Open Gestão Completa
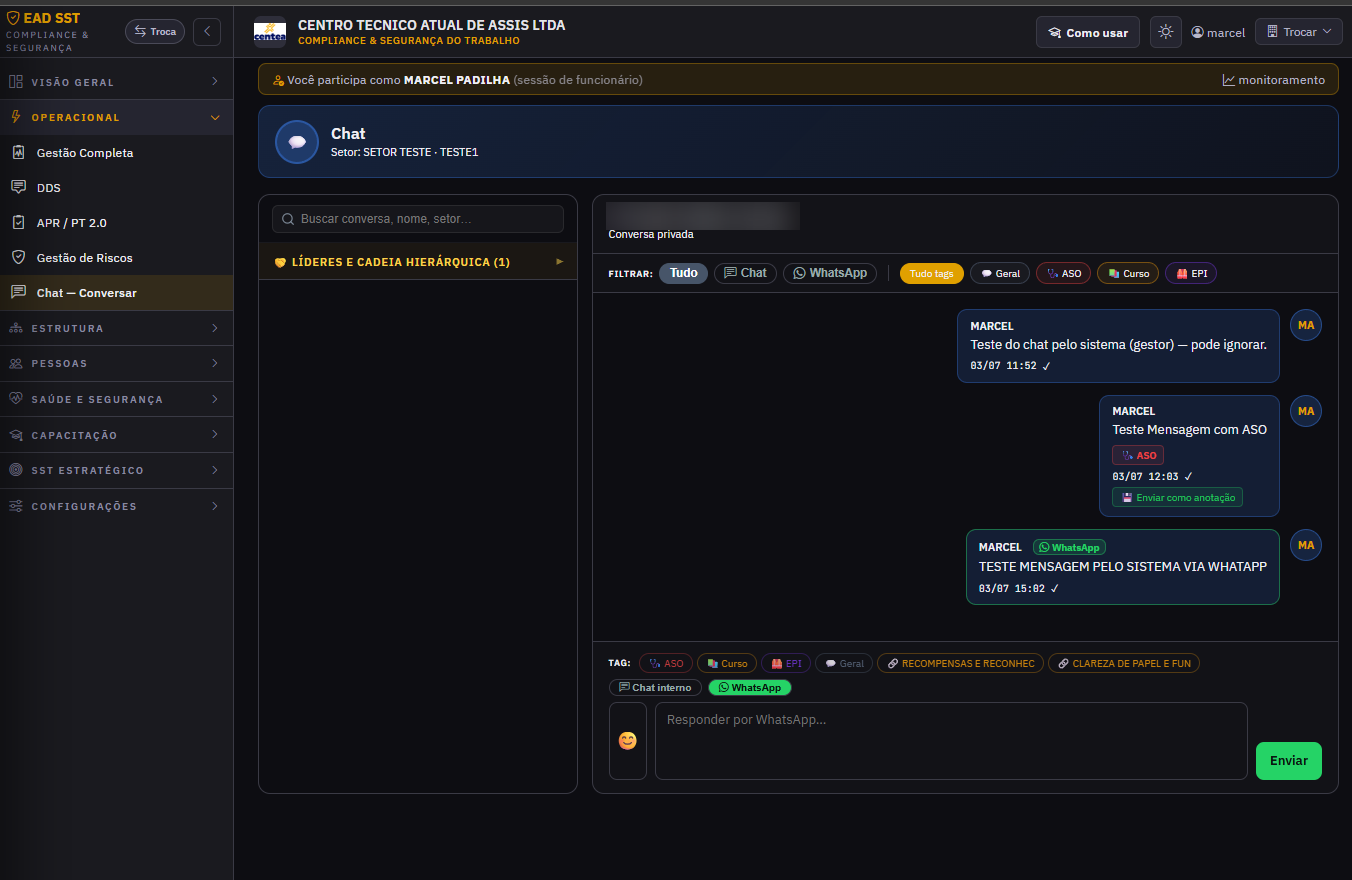The width and height of the screenshot is (1352, 880). click(116, 153)
